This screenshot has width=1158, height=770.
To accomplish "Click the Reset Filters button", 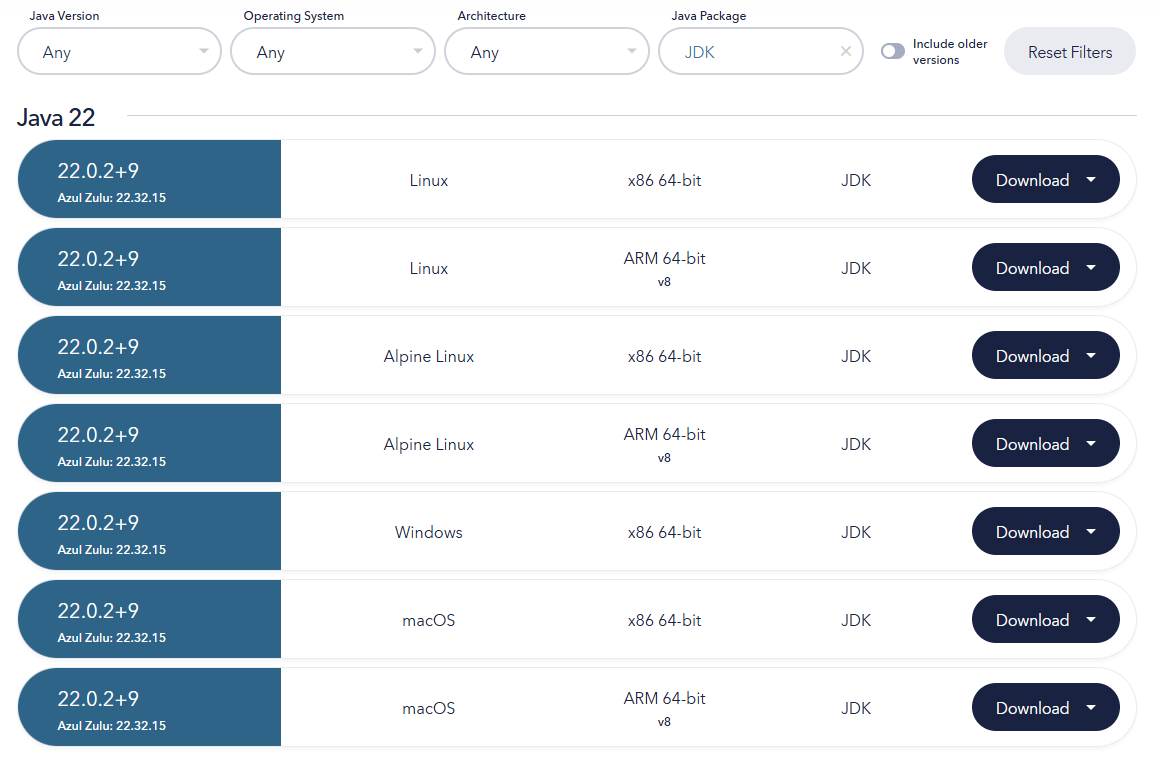I will coord(1069,52).
